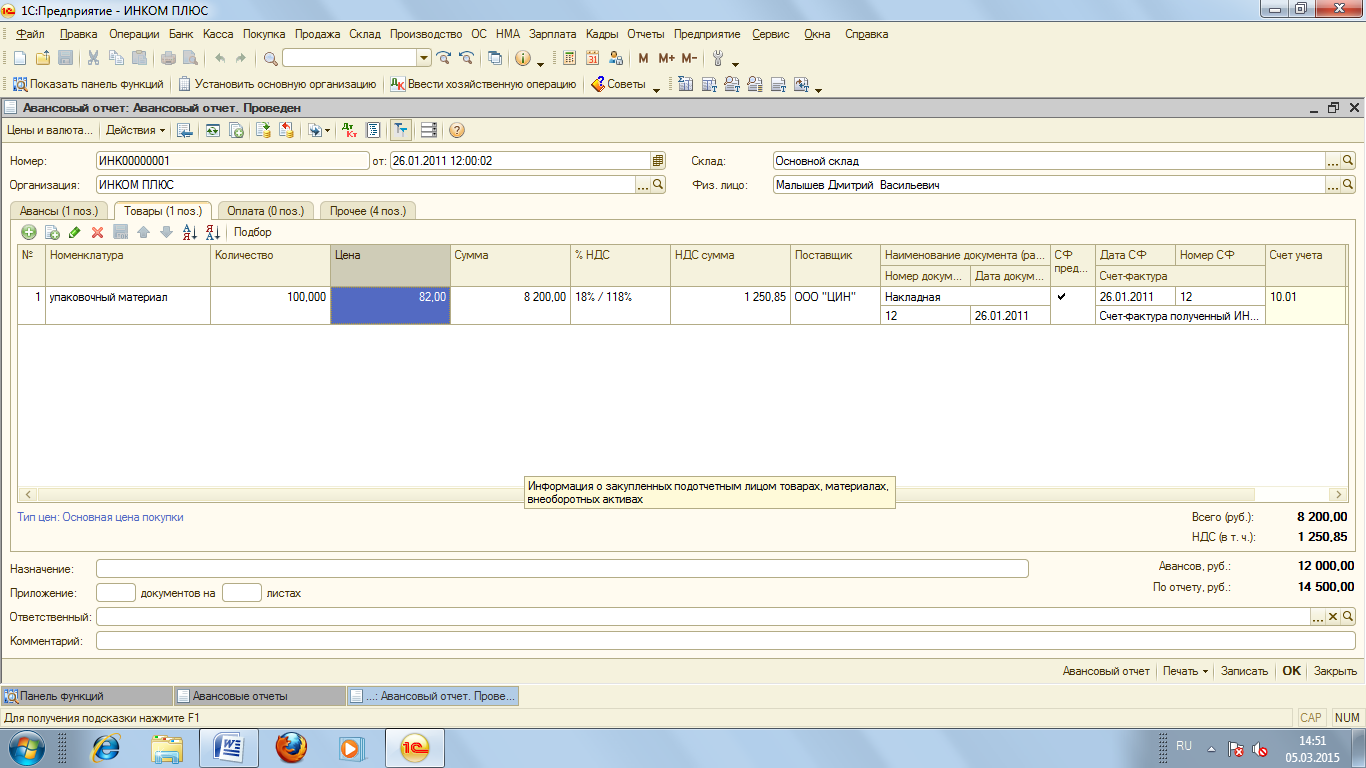Open the calculator icon
This screenshot has width=1366, height=768.
click(x=569, y=58)
